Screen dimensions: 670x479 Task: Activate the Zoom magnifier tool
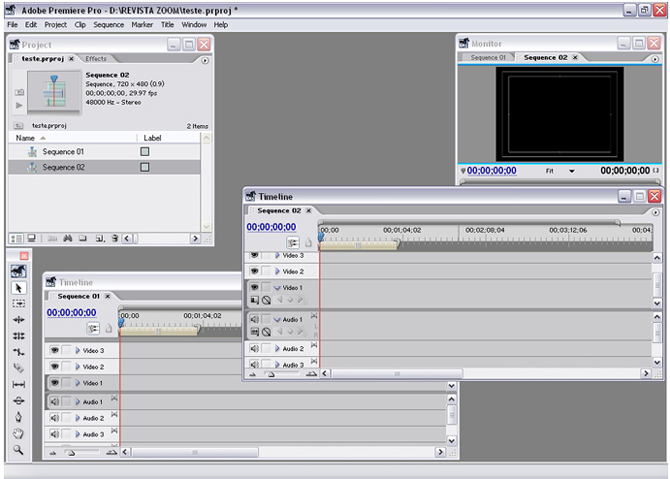tap(18, 450)
